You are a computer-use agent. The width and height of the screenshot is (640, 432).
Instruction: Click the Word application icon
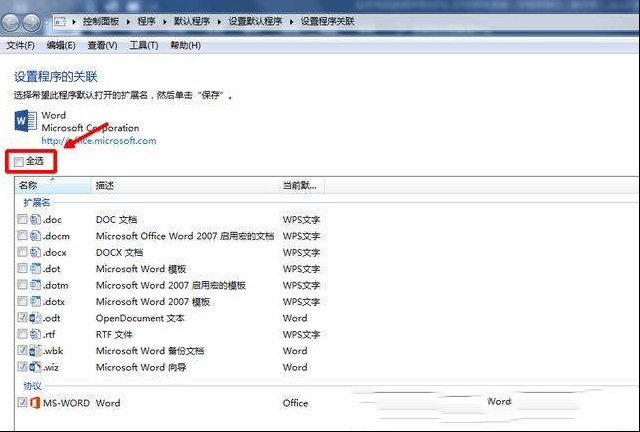pos(26,121)
